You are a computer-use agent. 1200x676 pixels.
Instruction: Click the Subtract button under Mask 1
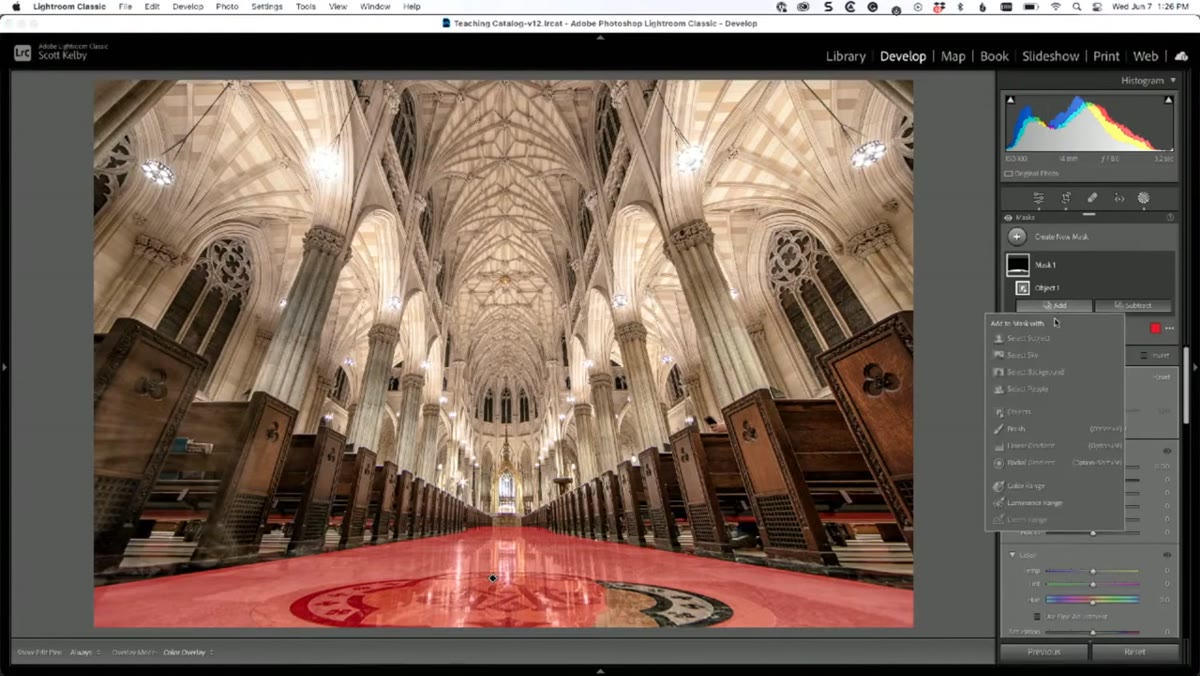(x=1132, y=305)
